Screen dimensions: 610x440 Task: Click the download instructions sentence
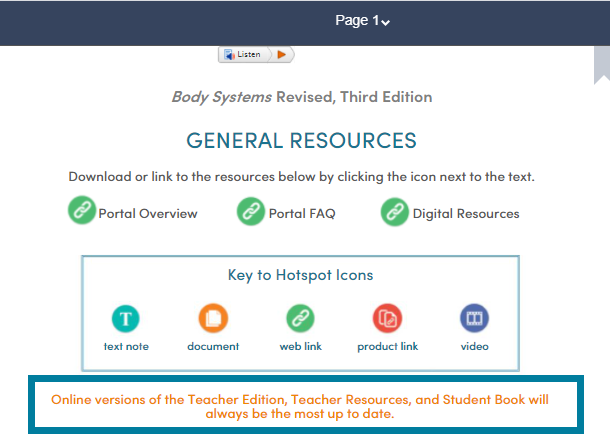[x=301, y=177]
